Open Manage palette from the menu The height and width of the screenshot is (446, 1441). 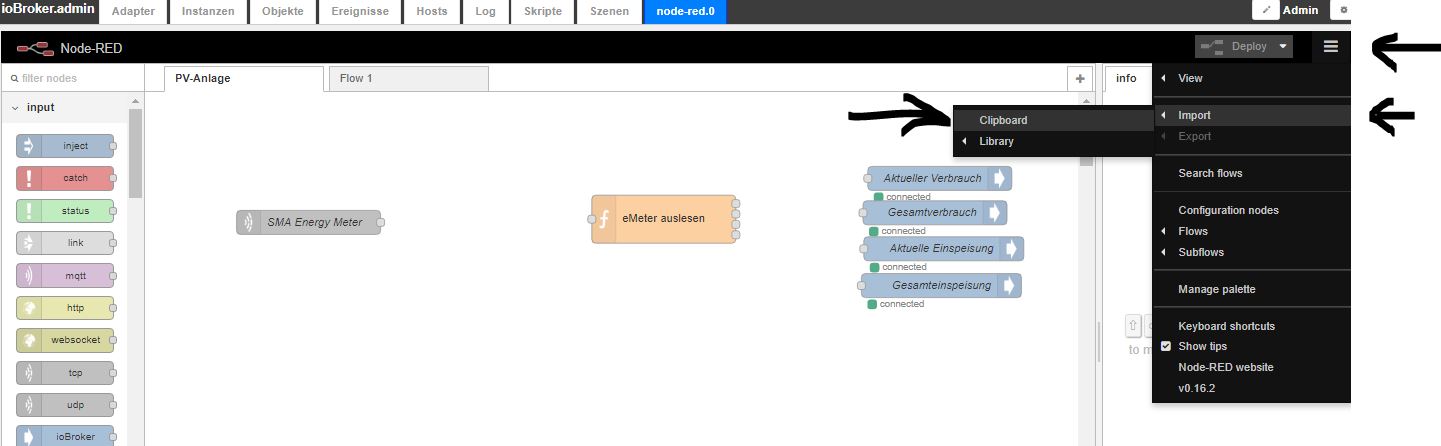tap(1251, 289)
